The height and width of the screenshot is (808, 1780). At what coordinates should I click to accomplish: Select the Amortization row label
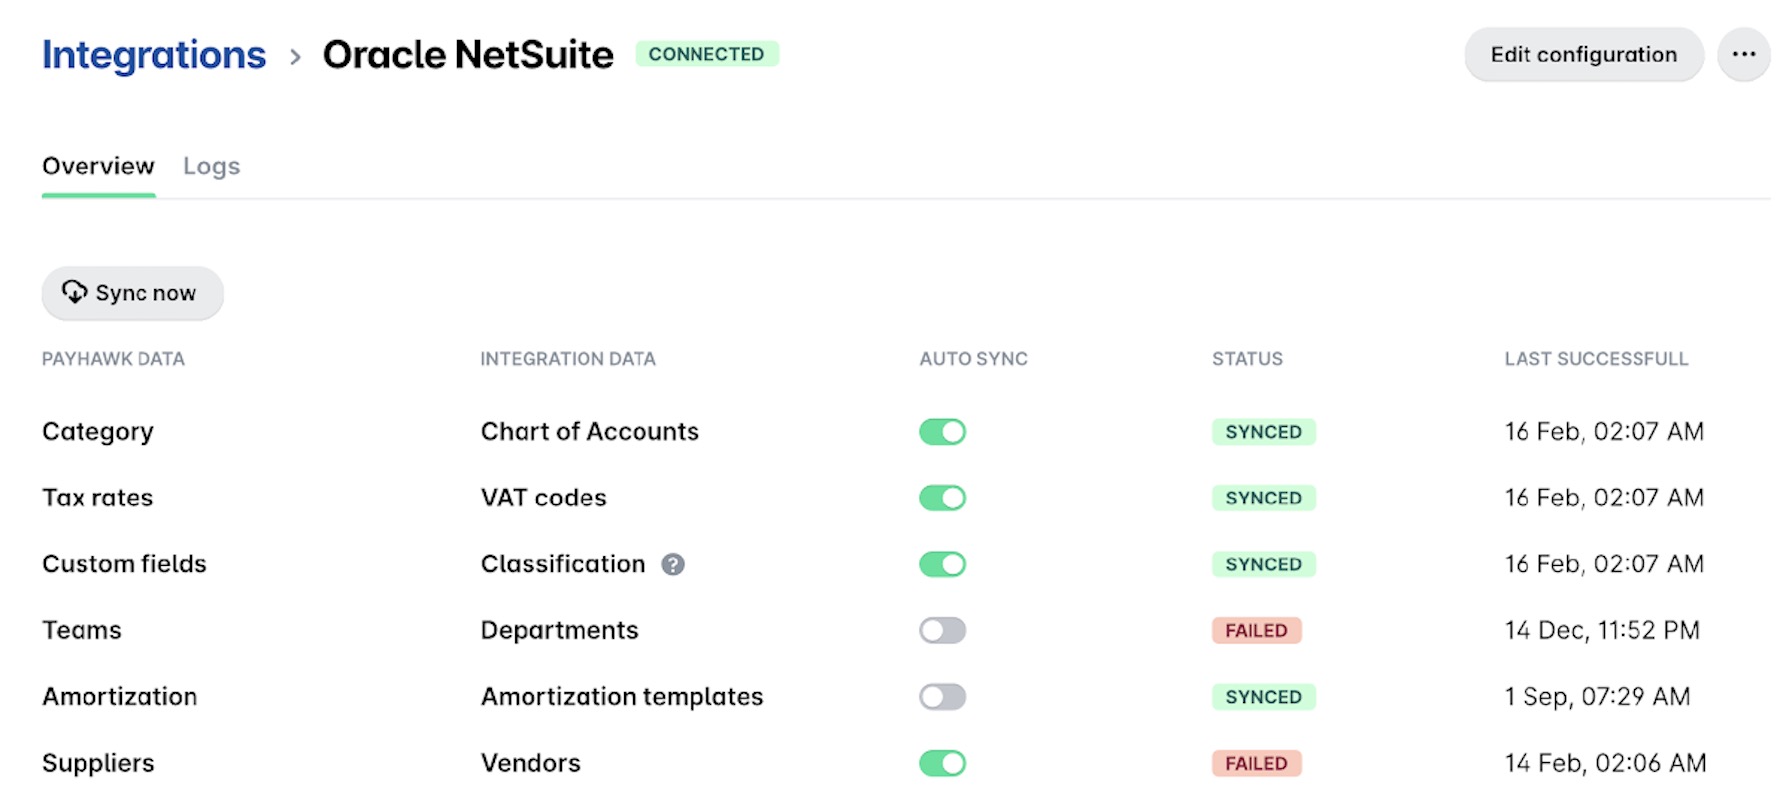120,697
